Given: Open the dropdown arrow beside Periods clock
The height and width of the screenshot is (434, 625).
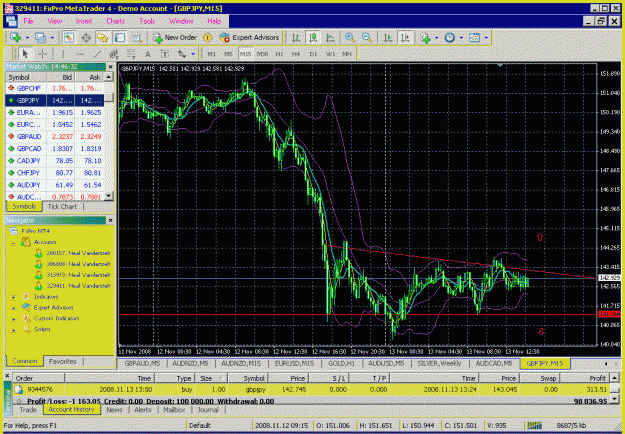Looking at the screenshot, I should point(462,37).
